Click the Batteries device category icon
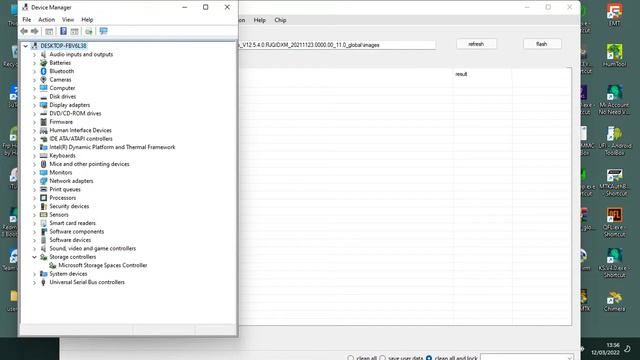The width and height of the screenshot is (640, 360). [x=44, y=63]
